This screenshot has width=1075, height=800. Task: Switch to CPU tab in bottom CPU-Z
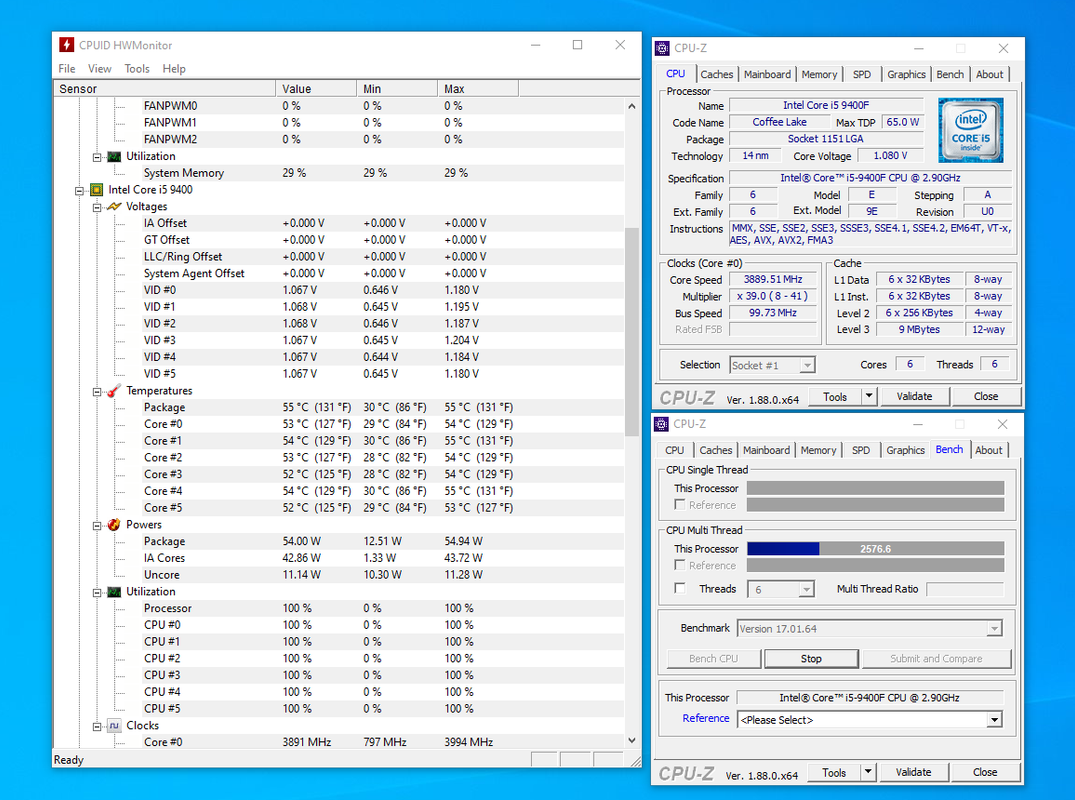click(675, 450)
